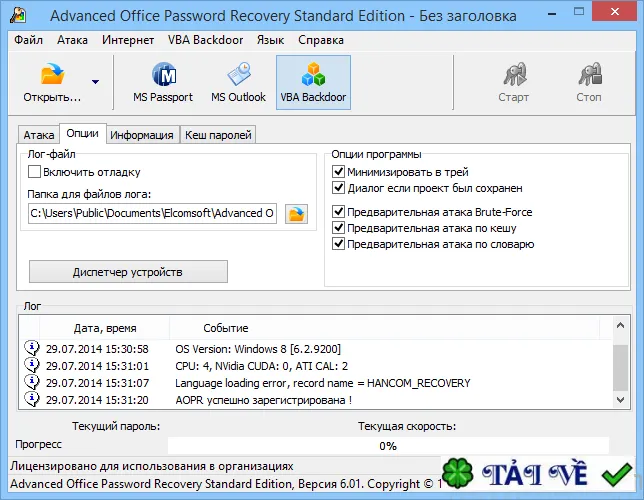The image size is (644, 500).
Task: Expand the Открыть dropdown arrow
Action: pos(95,82)
